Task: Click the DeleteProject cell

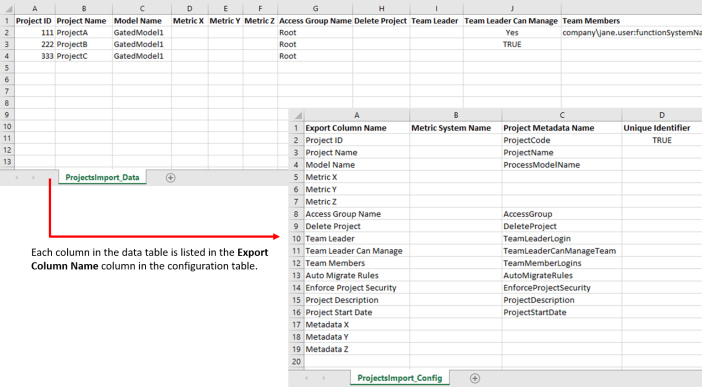Action: click(x=562, y=226)
